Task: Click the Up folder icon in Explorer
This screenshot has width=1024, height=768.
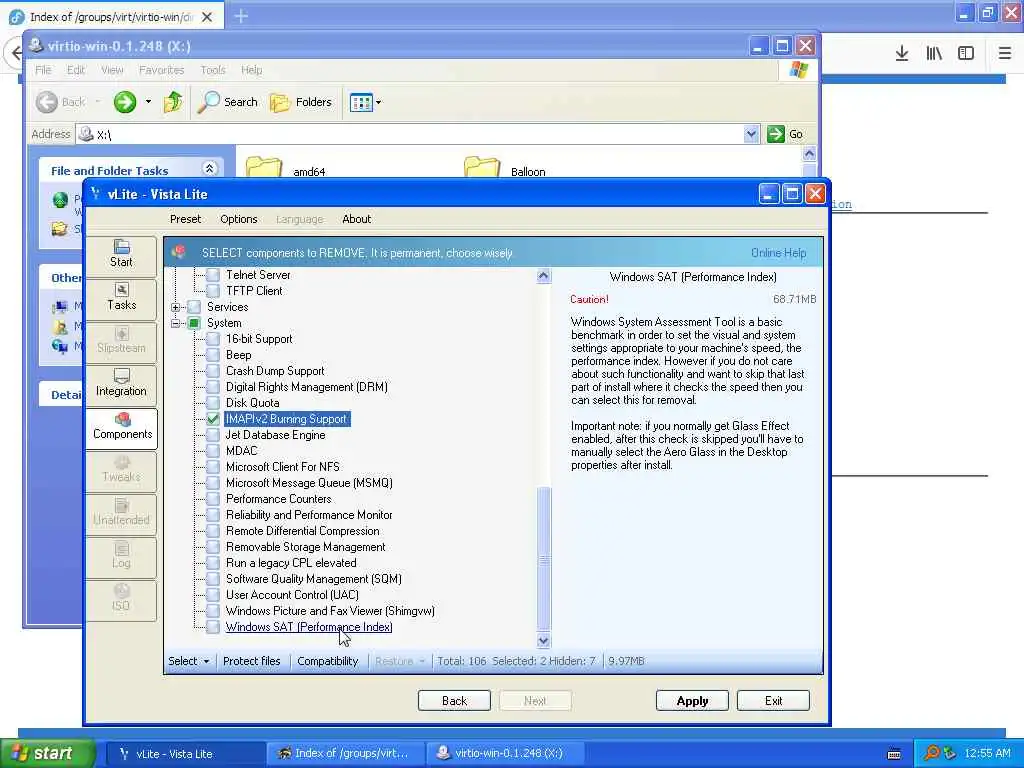Action: pyautogui.click(x=173, y=102)
